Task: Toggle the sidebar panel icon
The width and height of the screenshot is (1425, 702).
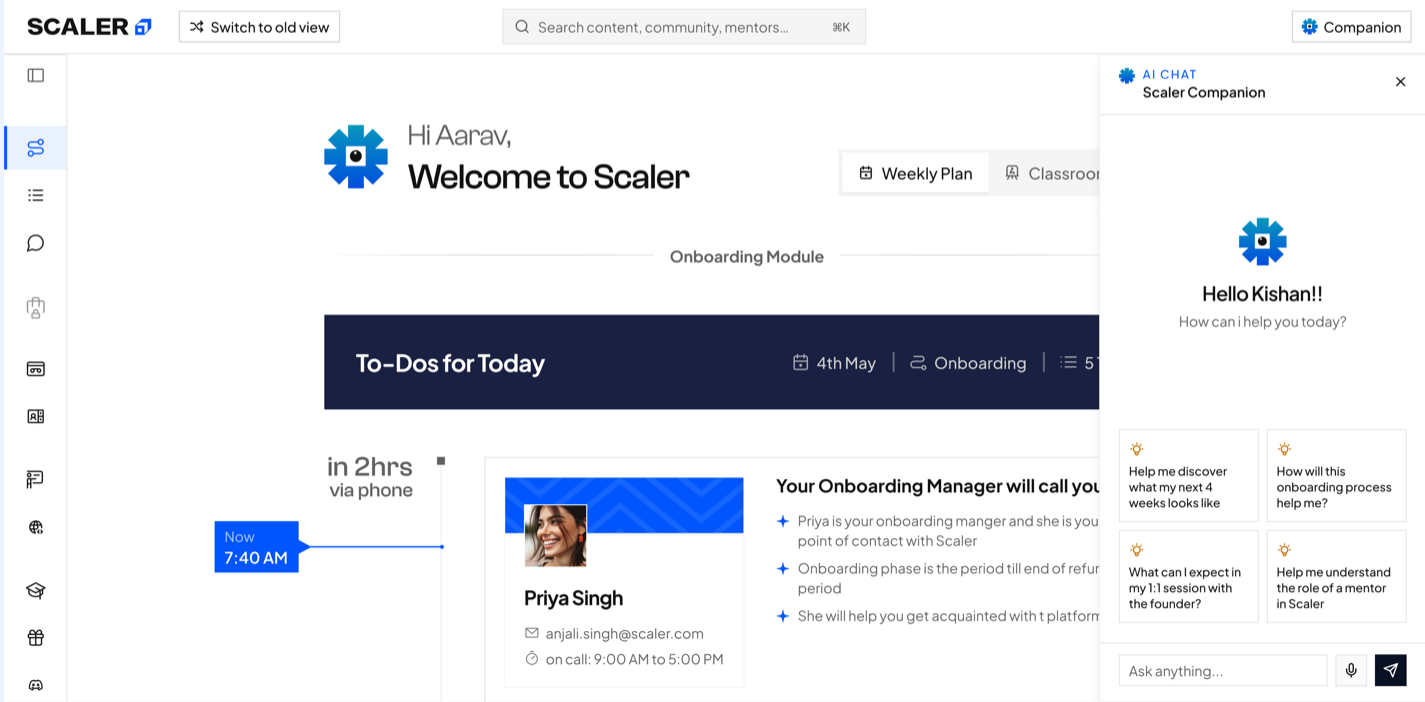Action: tap(36, 75)
